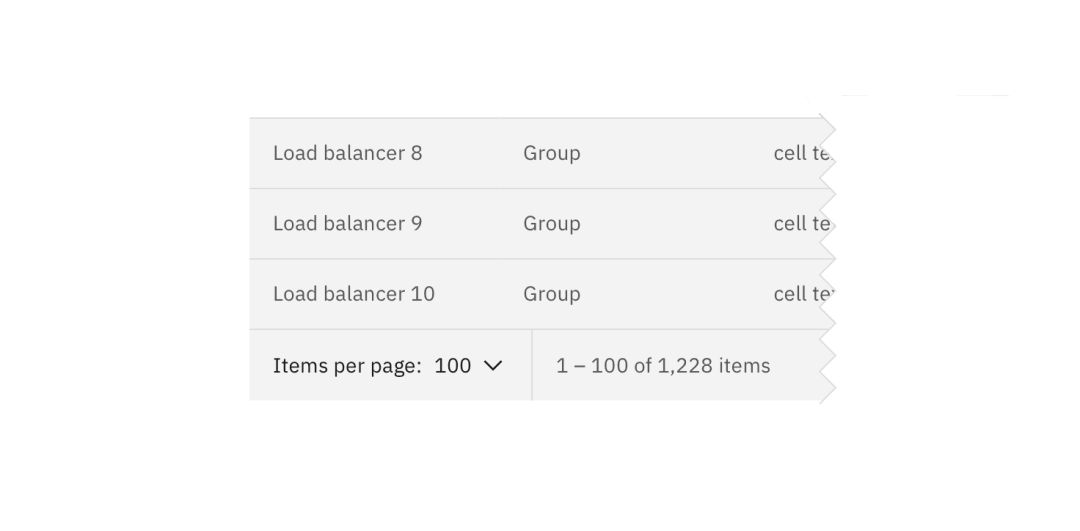The width and height of the screenshot is (1080, 531).
Task: Click the number 9 in Load balancer 9
Action: (416, 223)
